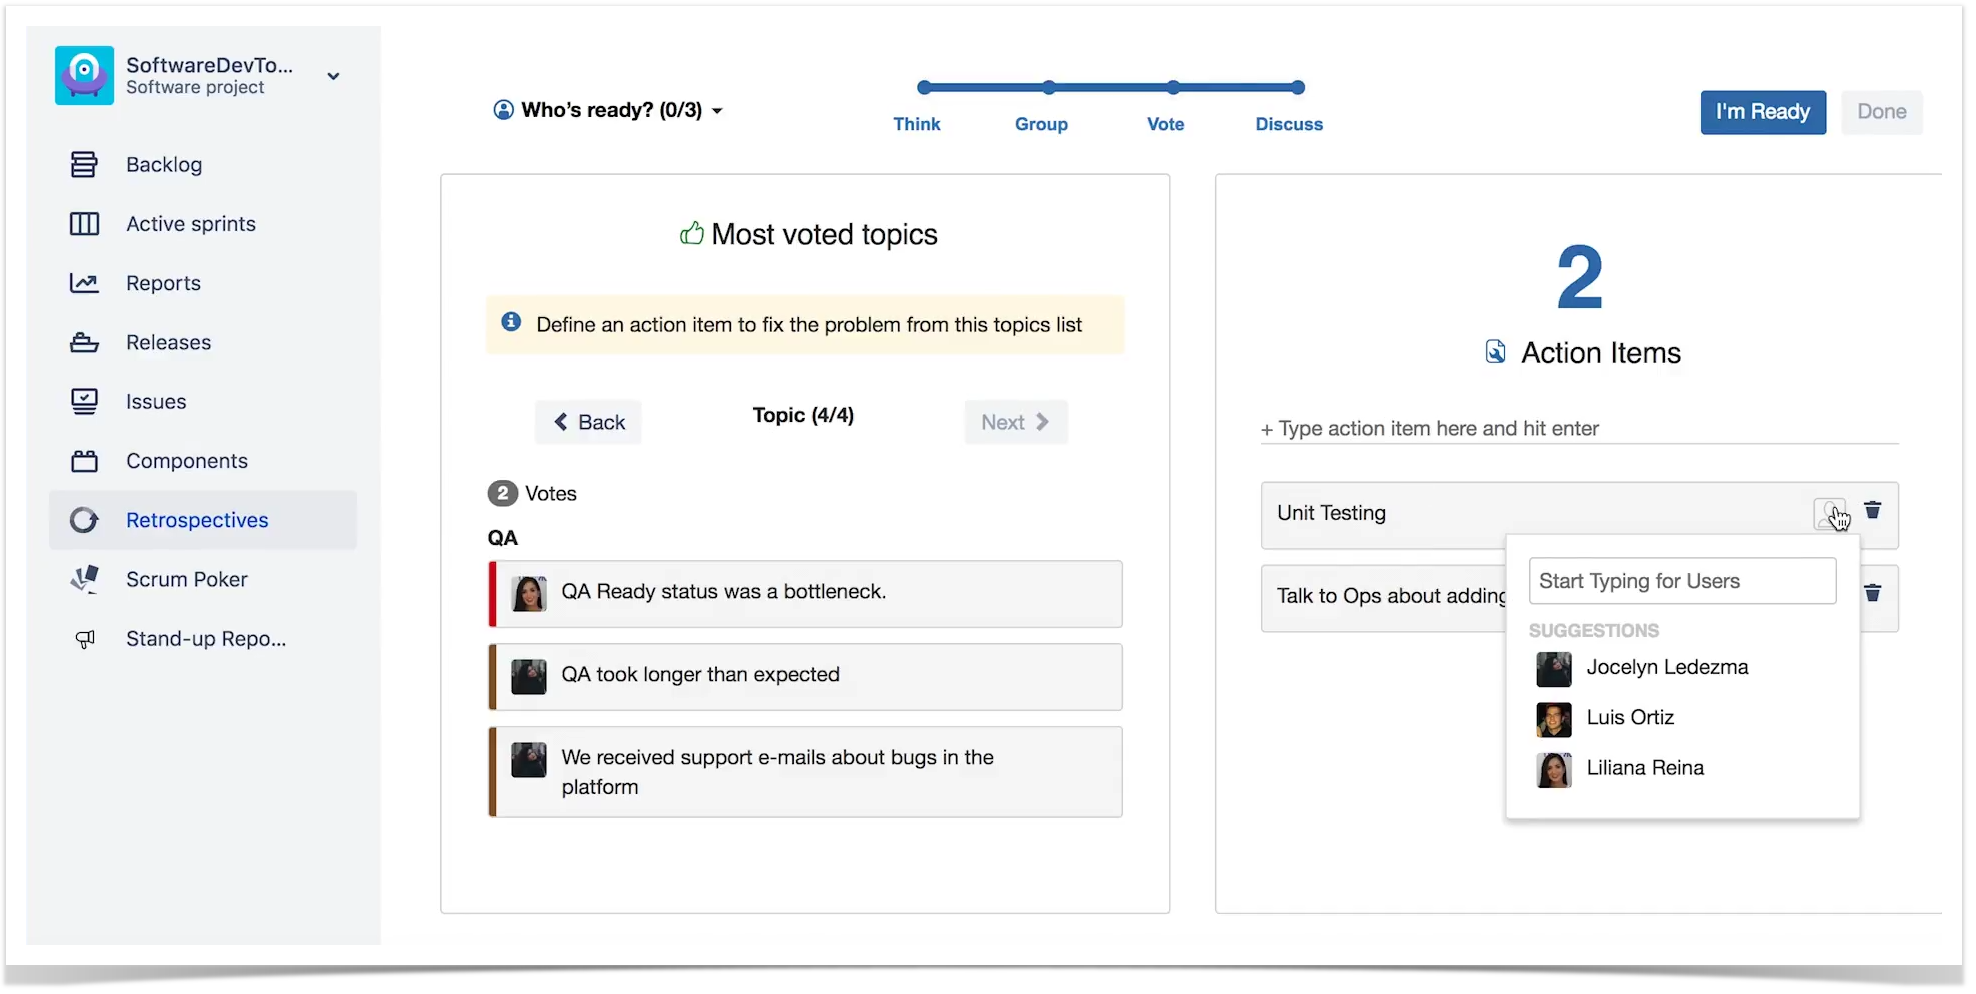The height and width of the screenshot is (994, 1976).
Task: Click Liliana Reina's avatar
Action: [1553, 770]
